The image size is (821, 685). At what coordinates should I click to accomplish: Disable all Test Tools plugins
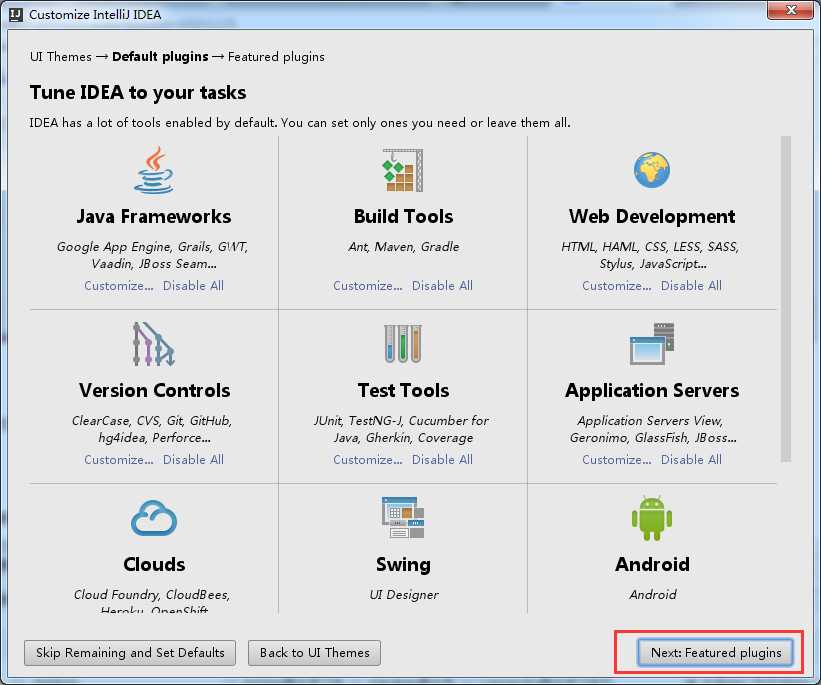tap(442, 460)
